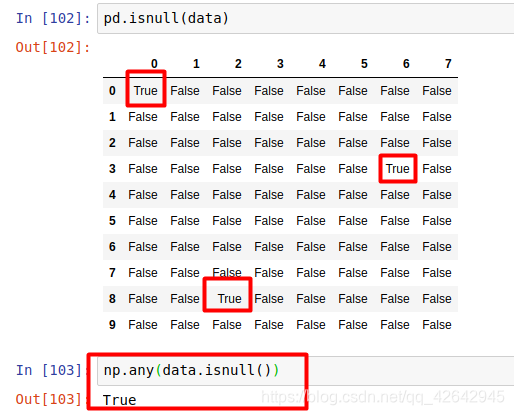Viewport: 514px width, 415px height.
Task: Click column header 4 of the table
Action: pos(322,64)
